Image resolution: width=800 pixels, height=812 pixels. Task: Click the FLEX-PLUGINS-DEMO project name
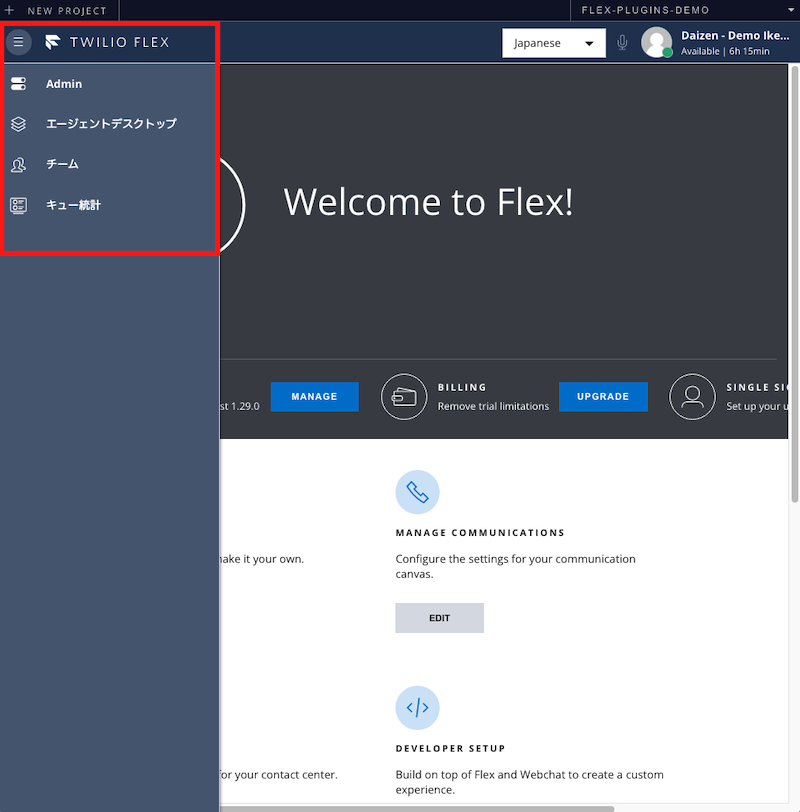[645, 10]
